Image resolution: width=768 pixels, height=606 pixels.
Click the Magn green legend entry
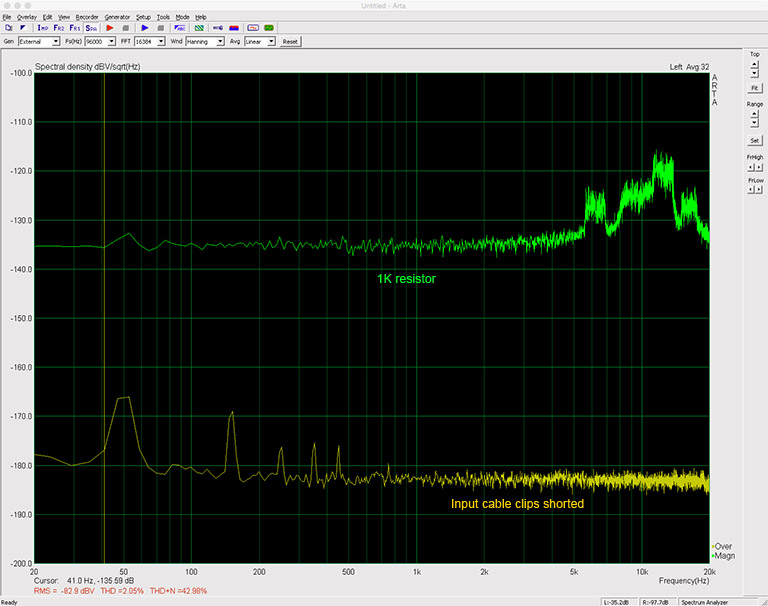(723, 556)
